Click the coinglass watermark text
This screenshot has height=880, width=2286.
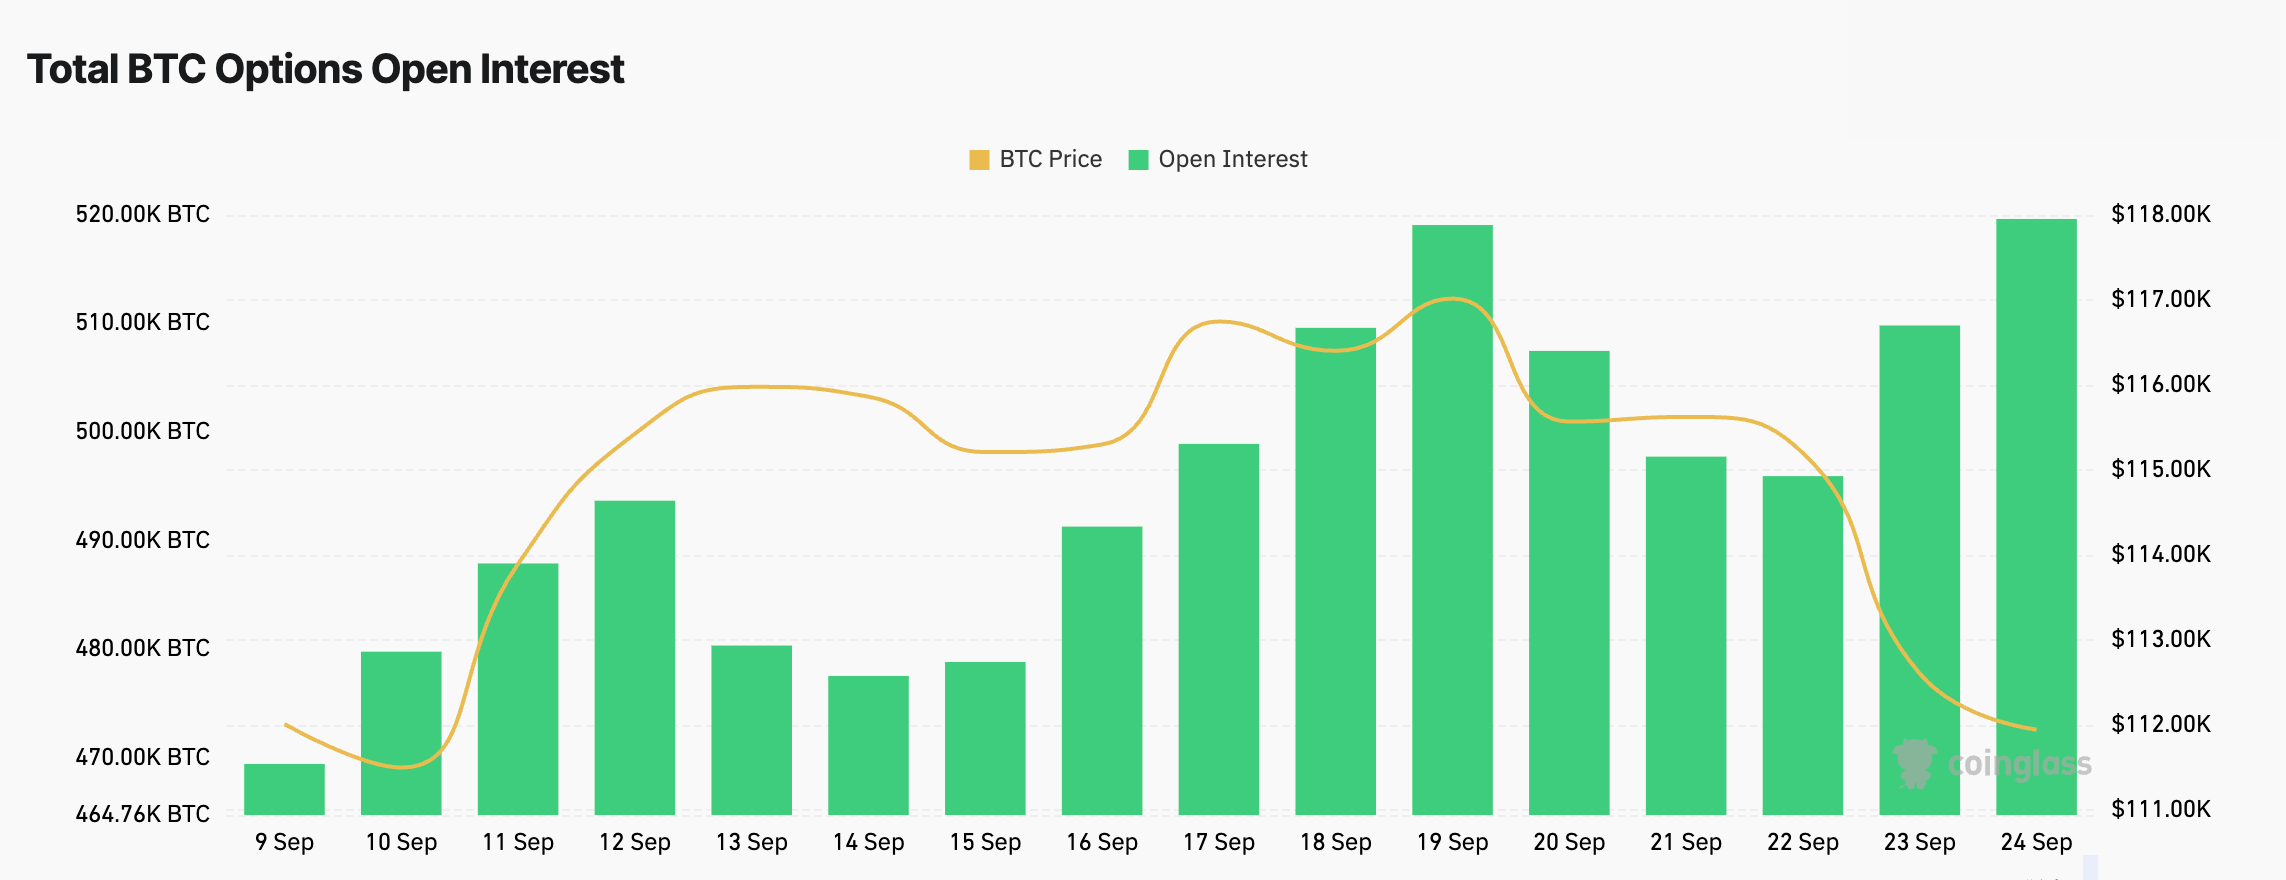[x=2019, y=764]
